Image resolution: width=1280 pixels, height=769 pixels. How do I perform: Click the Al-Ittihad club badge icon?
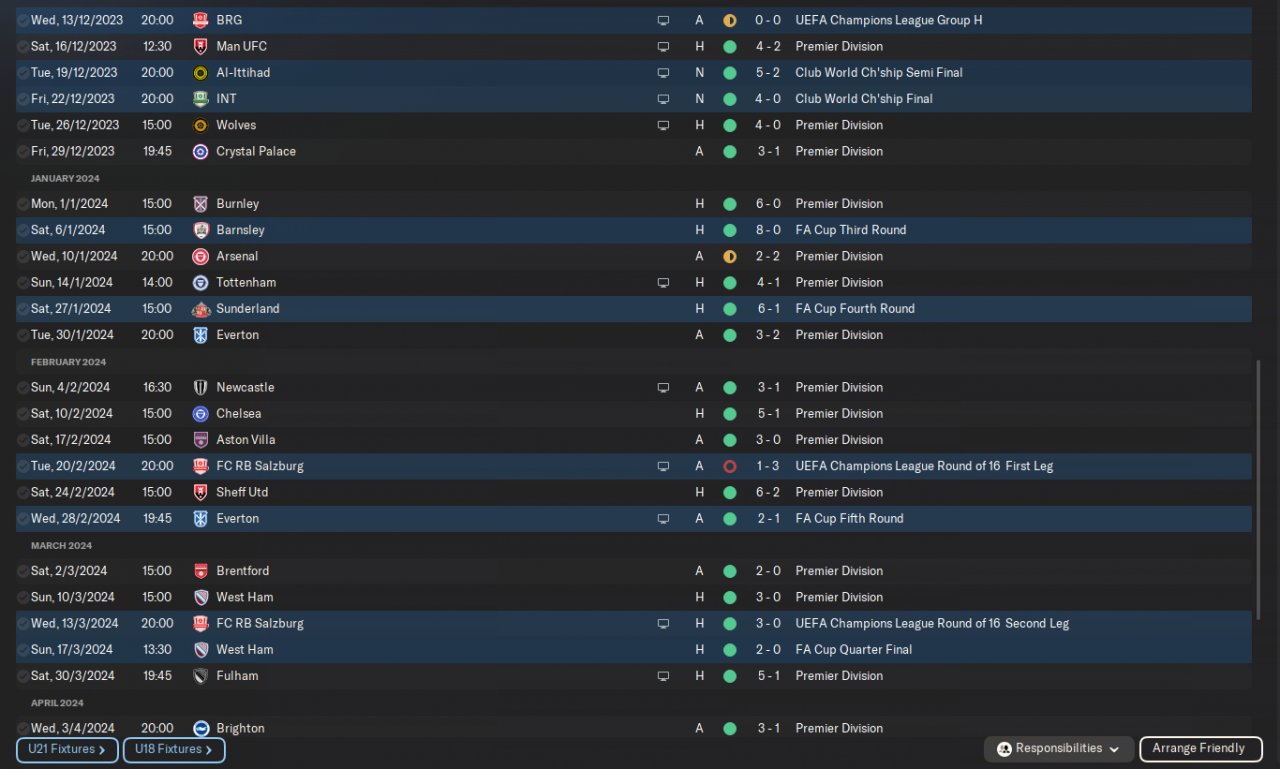coord(200,72)
